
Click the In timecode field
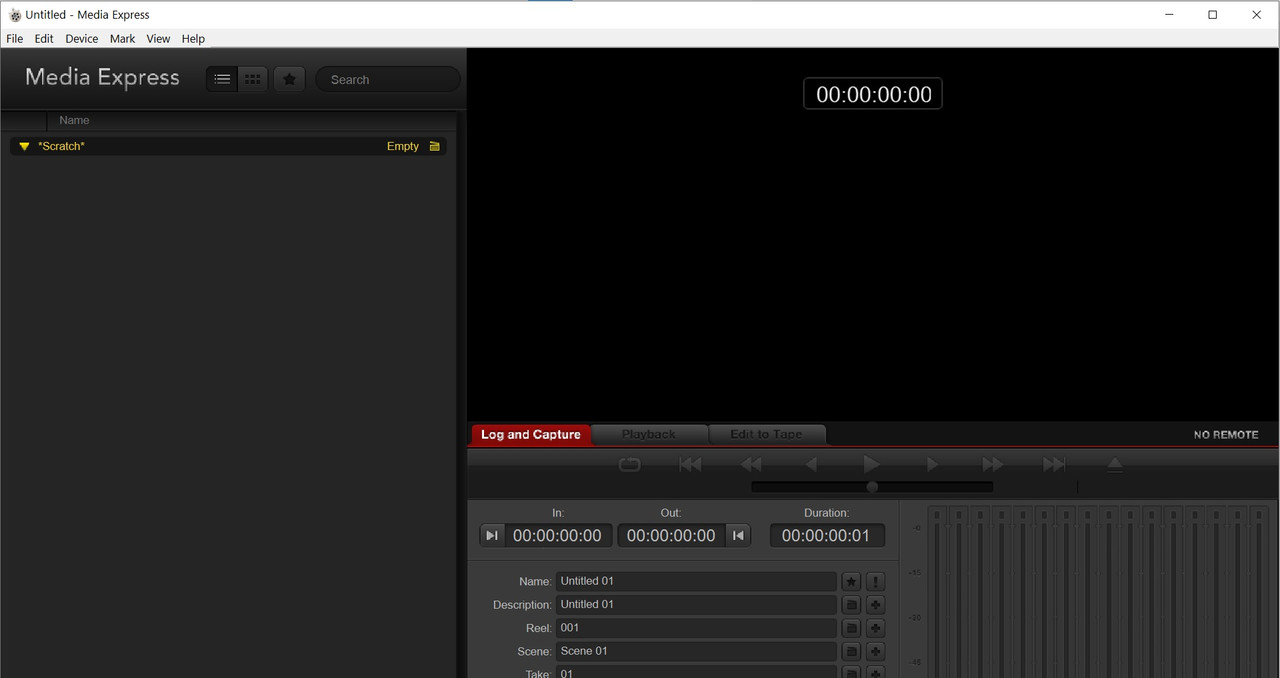(x=557, y=535)
